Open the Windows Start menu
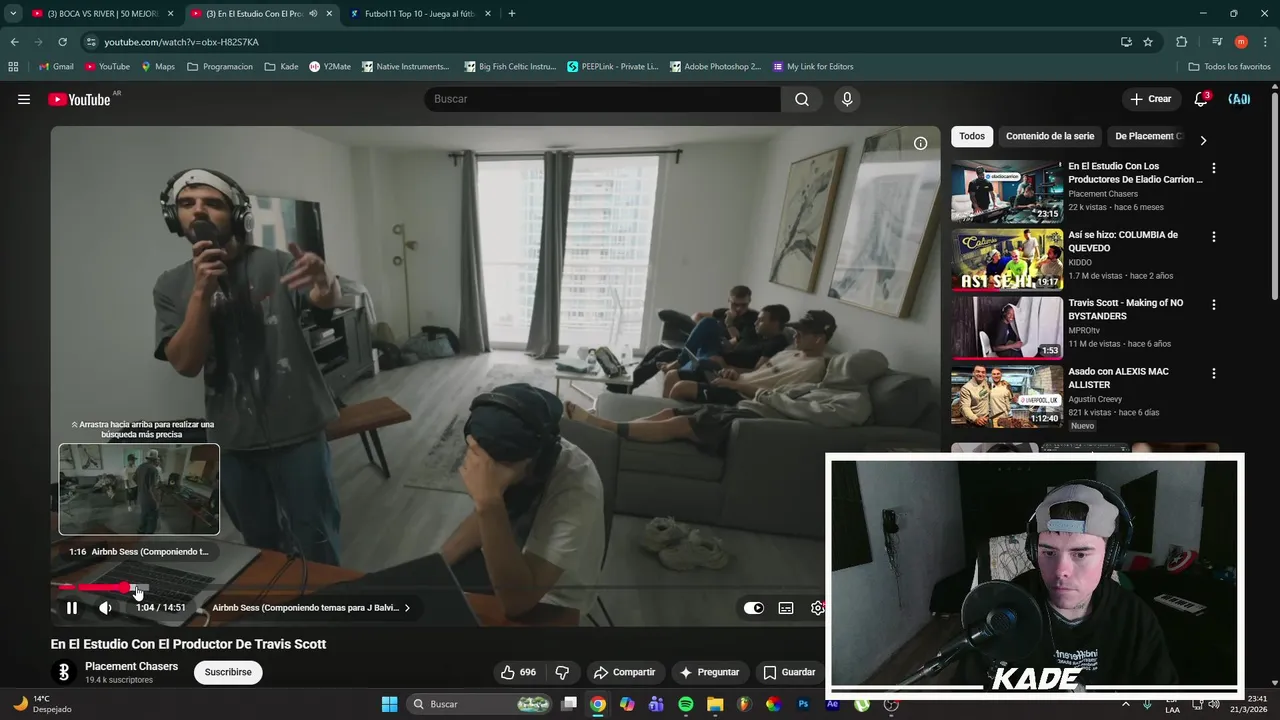This screenshot has width=1280, height=720. pos(389,704)
